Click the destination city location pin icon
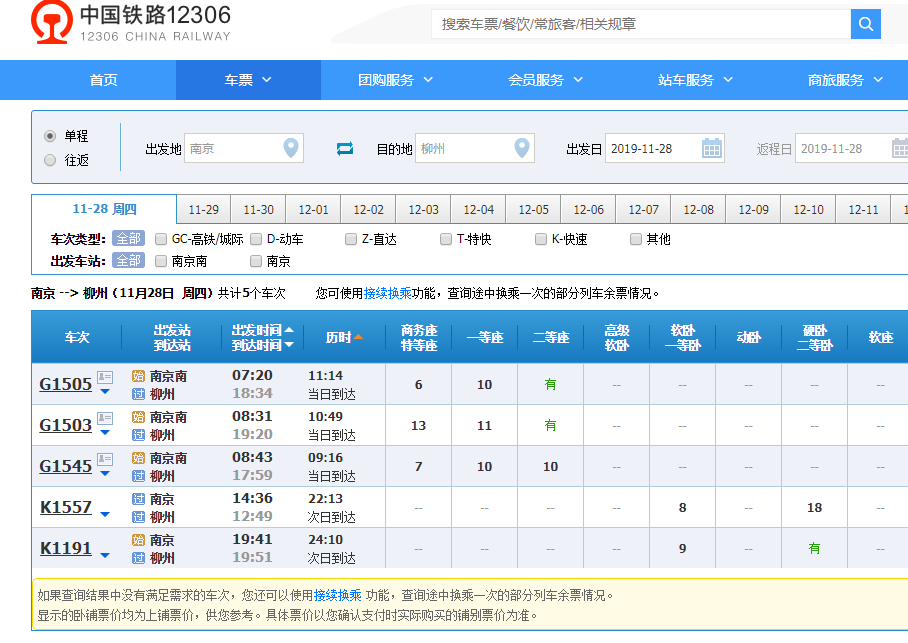 [522, 148]
